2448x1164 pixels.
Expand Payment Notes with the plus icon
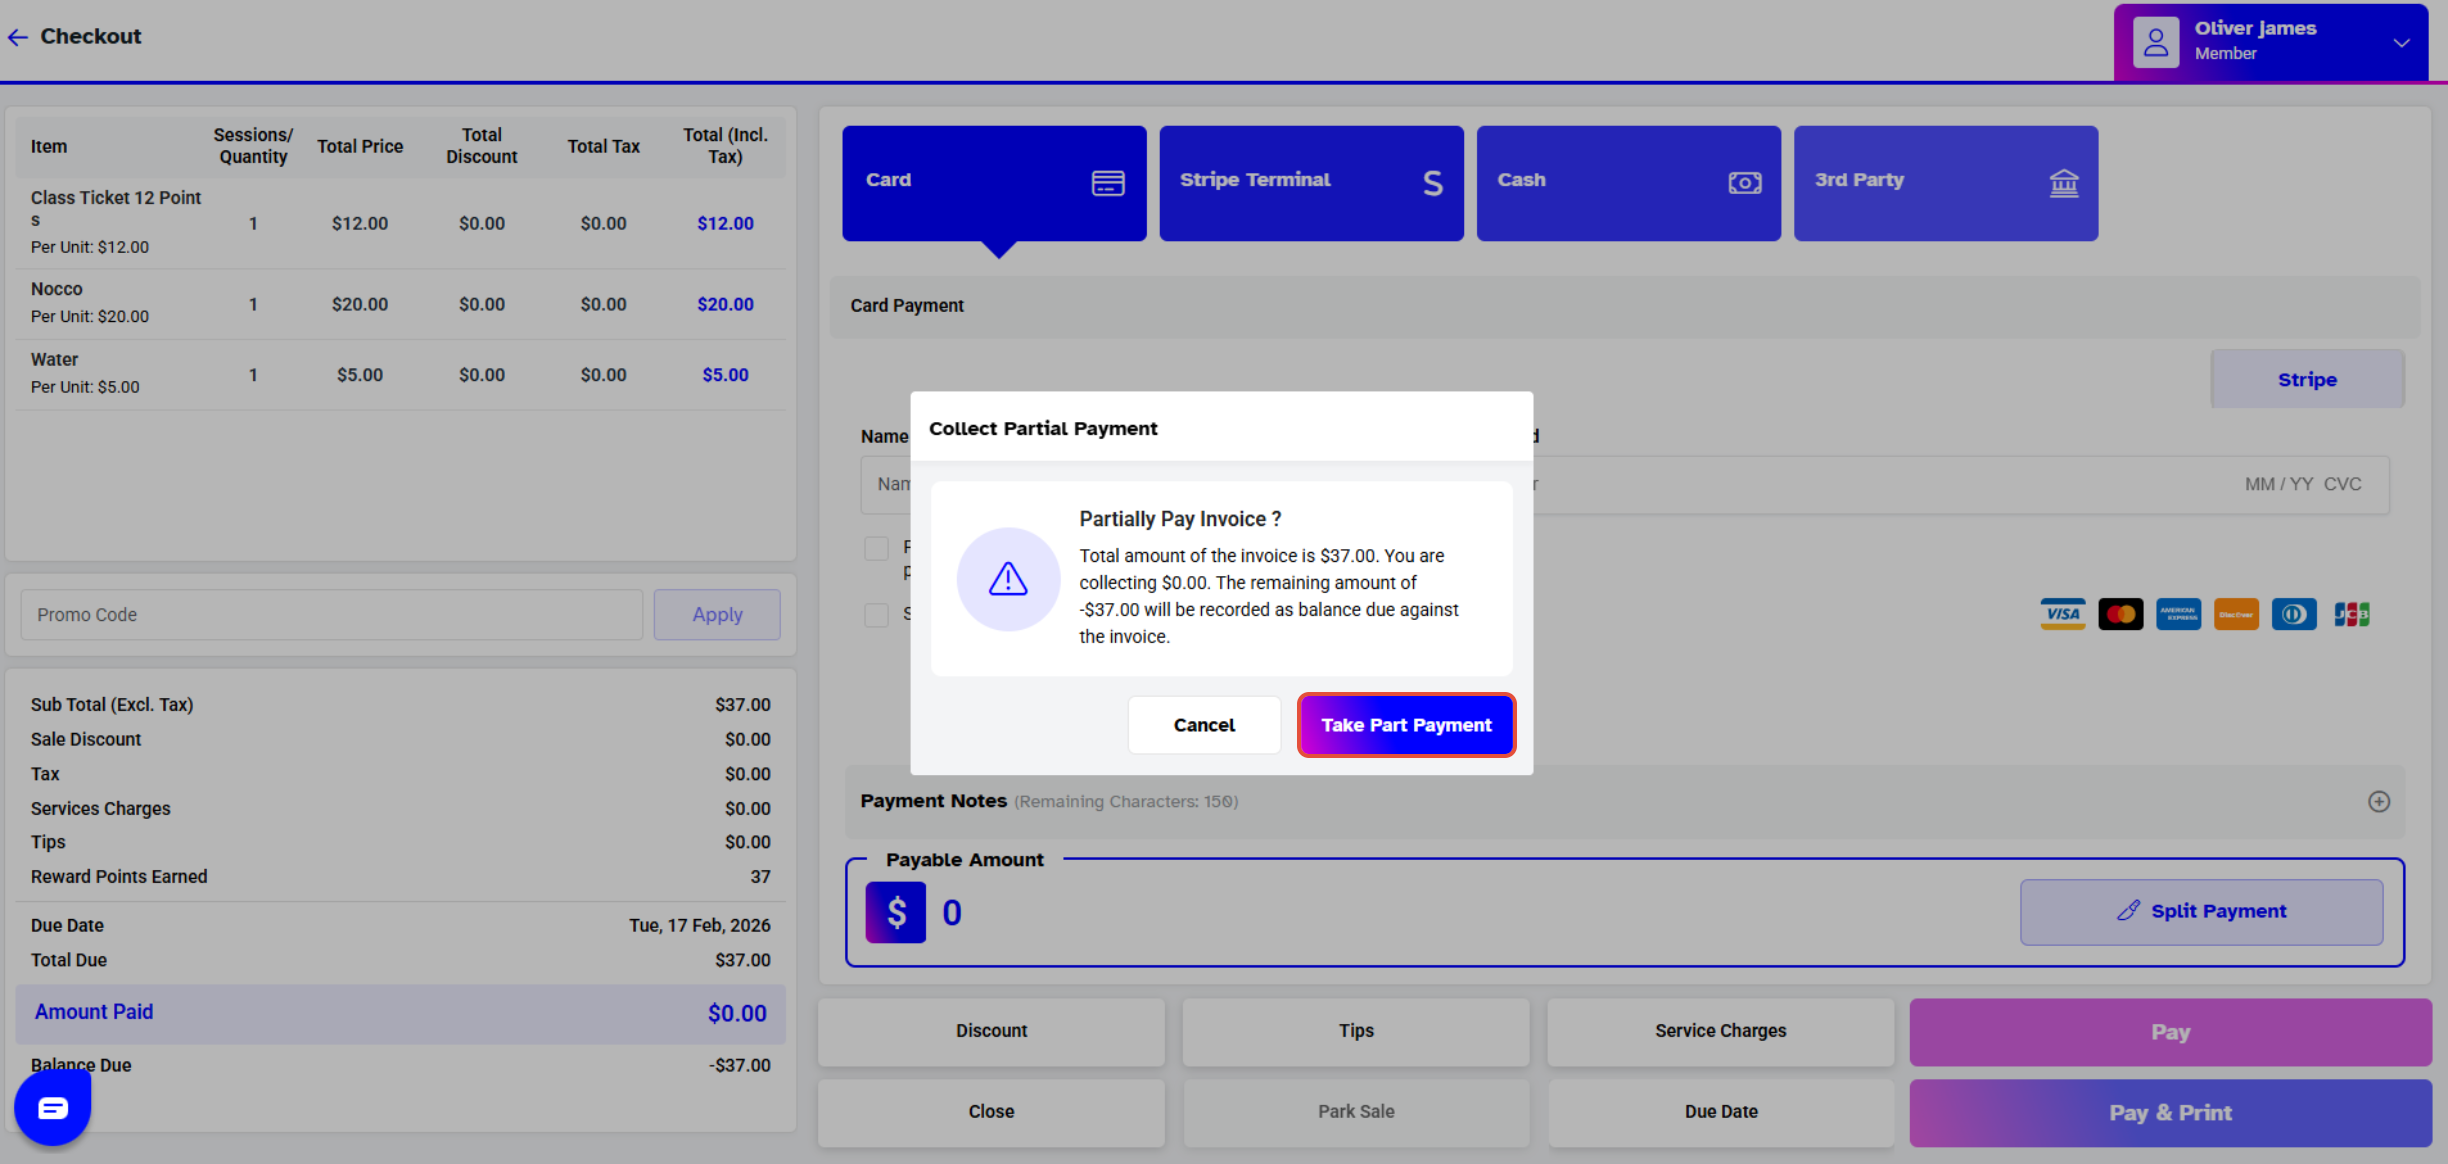tap(2379, 801)
